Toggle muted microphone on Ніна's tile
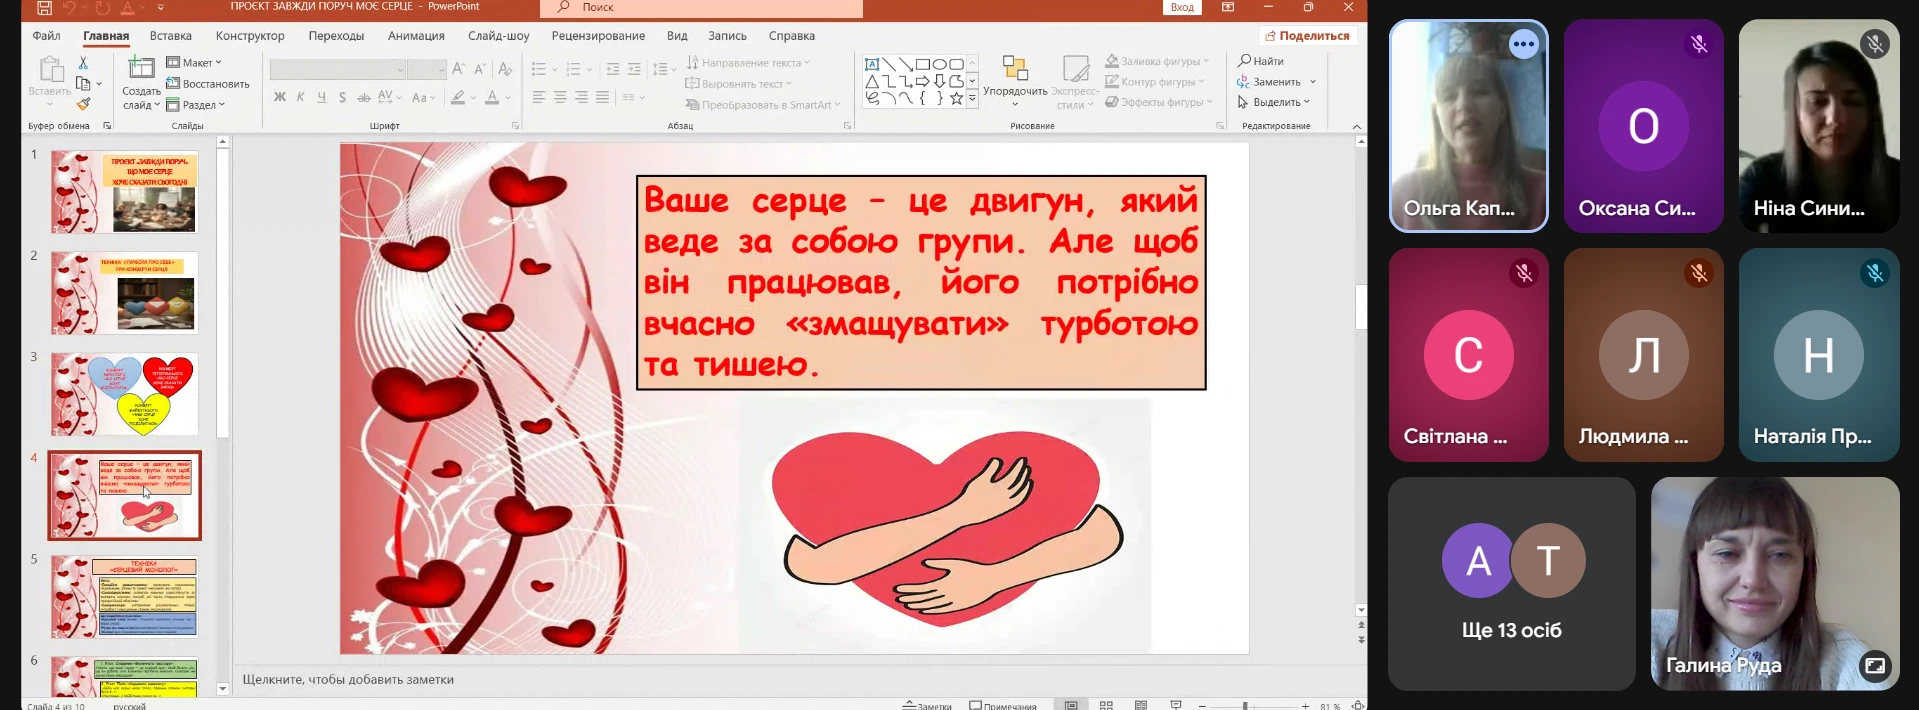 (x=1874, y=44)
